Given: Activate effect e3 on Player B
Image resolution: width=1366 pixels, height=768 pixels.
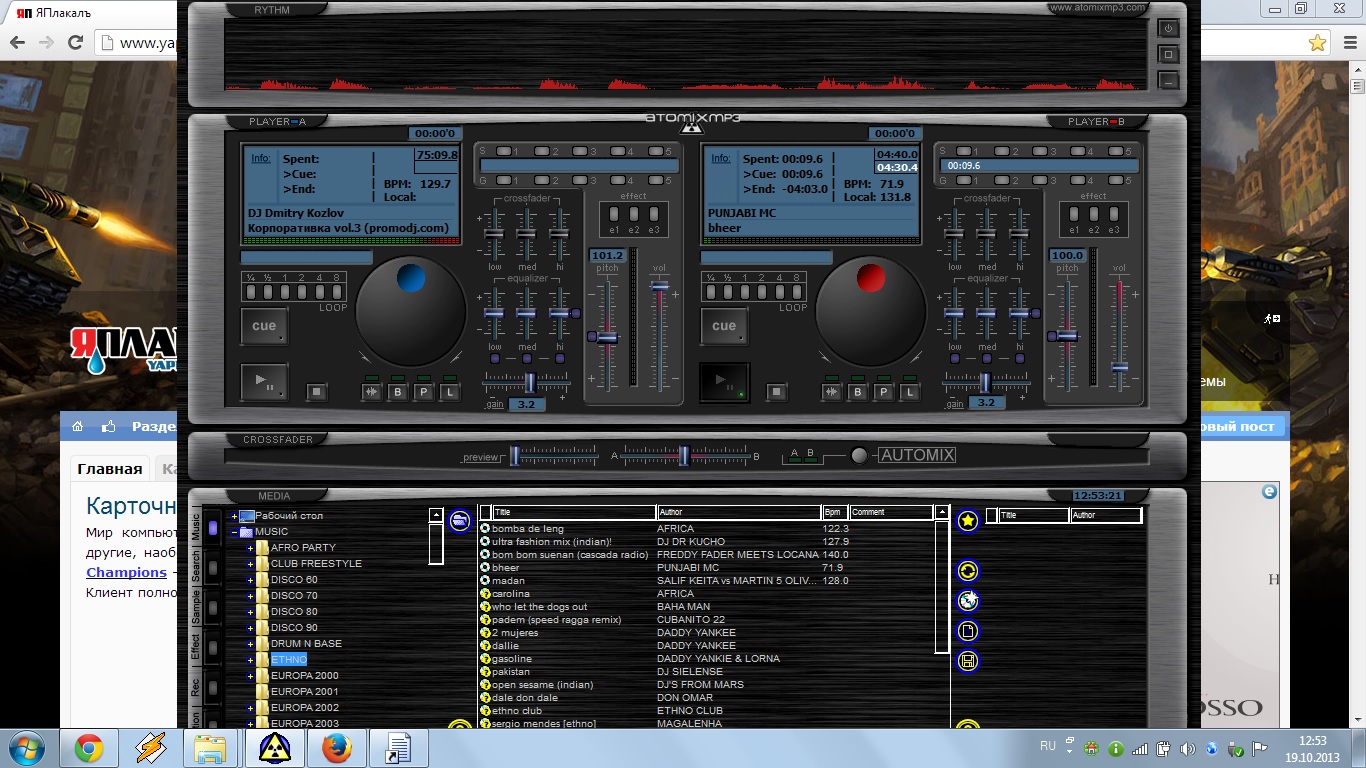Looking at the screenshot, I should click(1113, 214).
